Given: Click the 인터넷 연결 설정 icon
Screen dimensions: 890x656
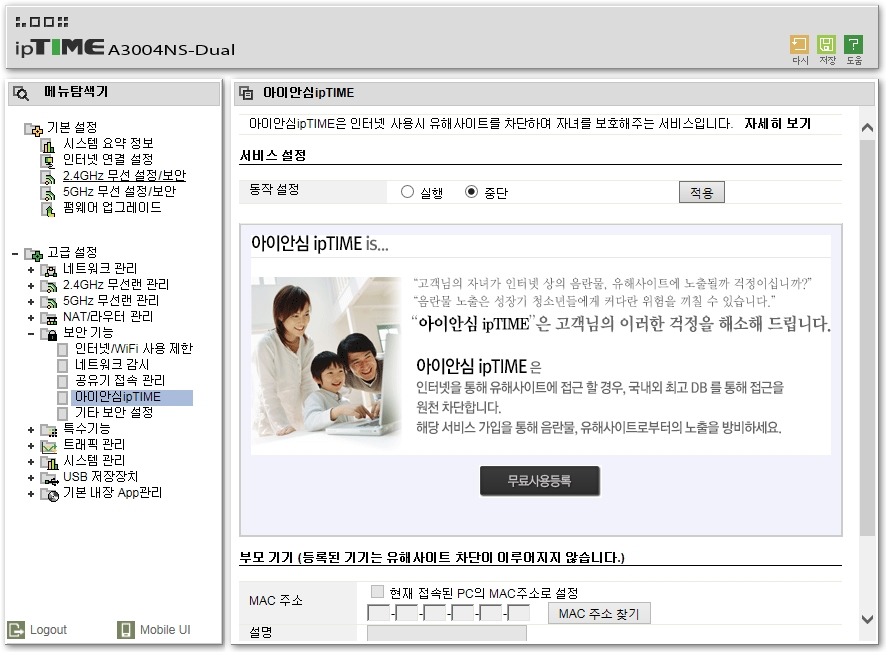Looking at the screenshot, I should [49, 161].
